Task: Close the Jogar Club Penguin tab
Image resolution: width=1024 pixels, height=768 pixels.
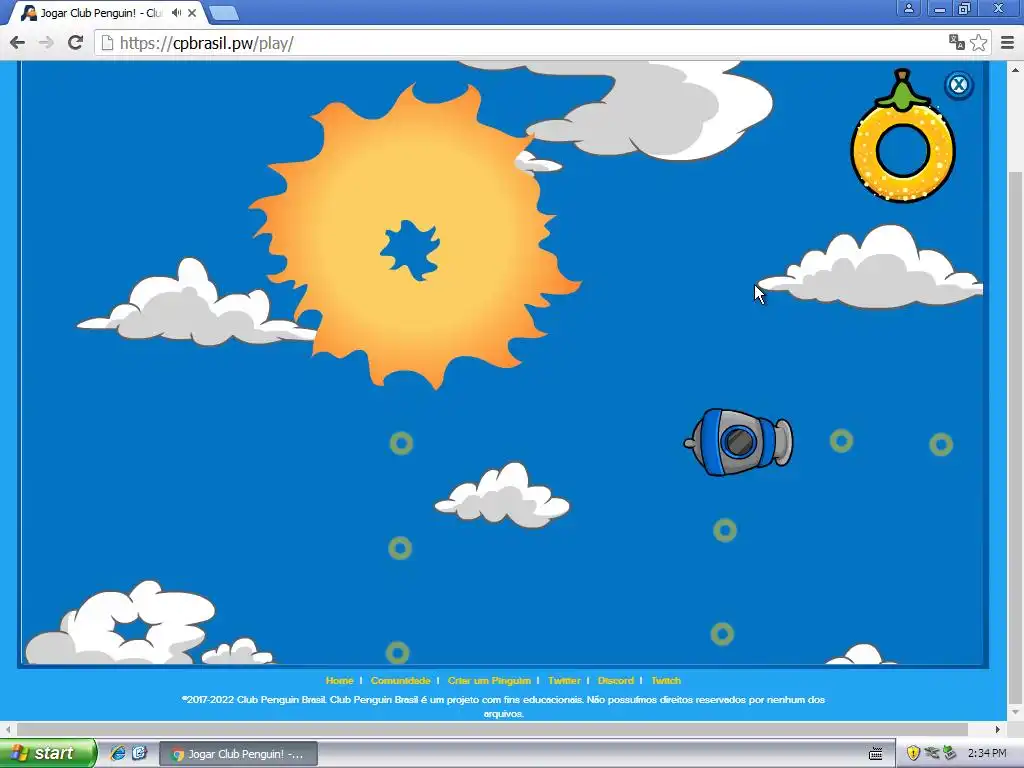Action: [x=192, y=12]
